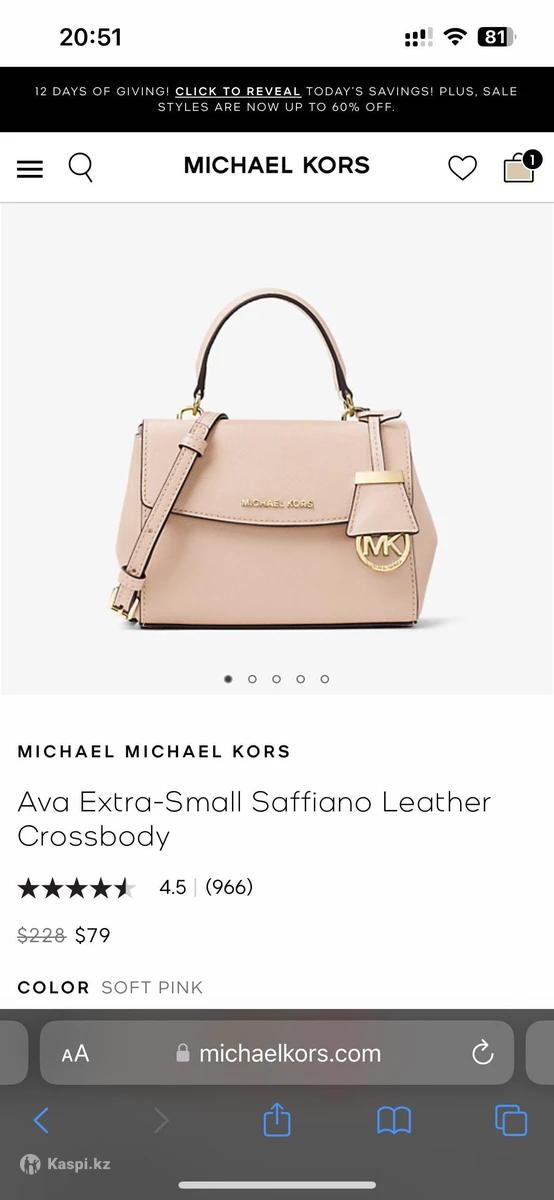554x1200 pixels.
Task: Open Safari's bookmarks book icon
Action: coord(394,1120)
